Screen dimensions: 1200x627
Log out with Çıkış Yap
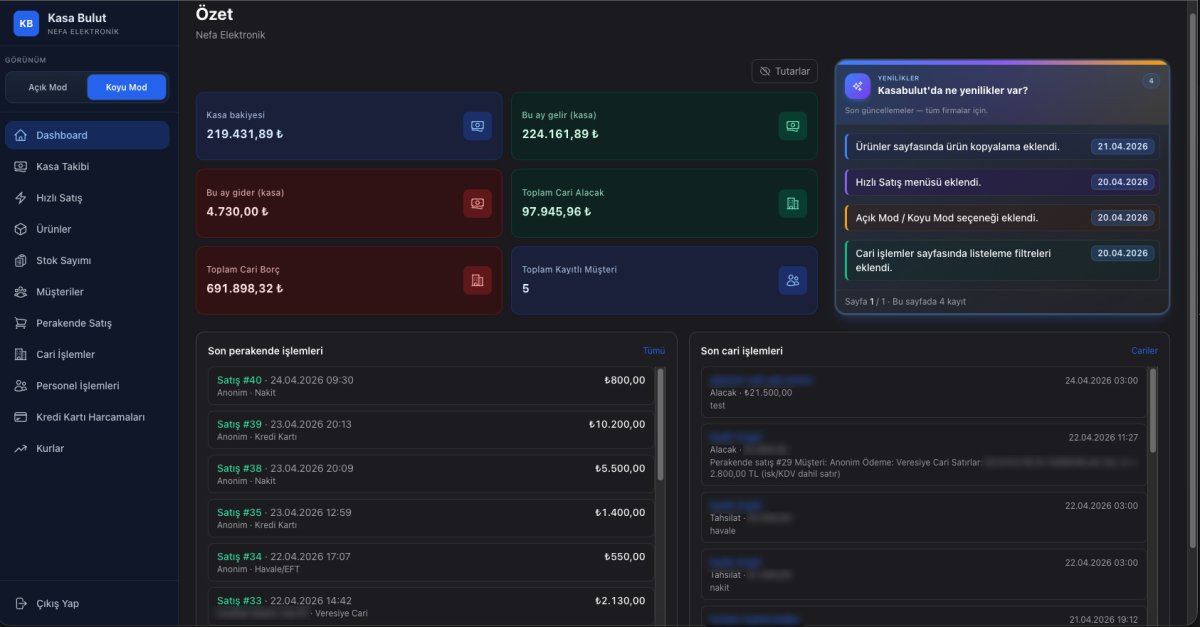tap(57, 604)
